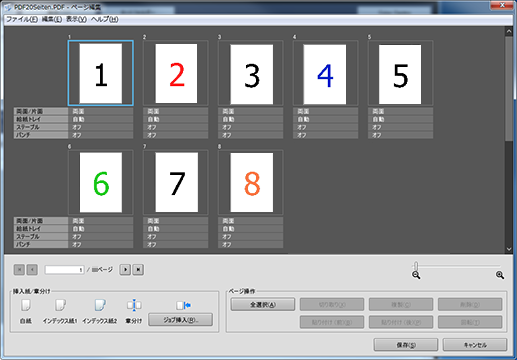This screenshot has height=360, width=517.
Task: Insert index paper 2 (インデックス紙2) icon
Action: click(x=100, y=305)
